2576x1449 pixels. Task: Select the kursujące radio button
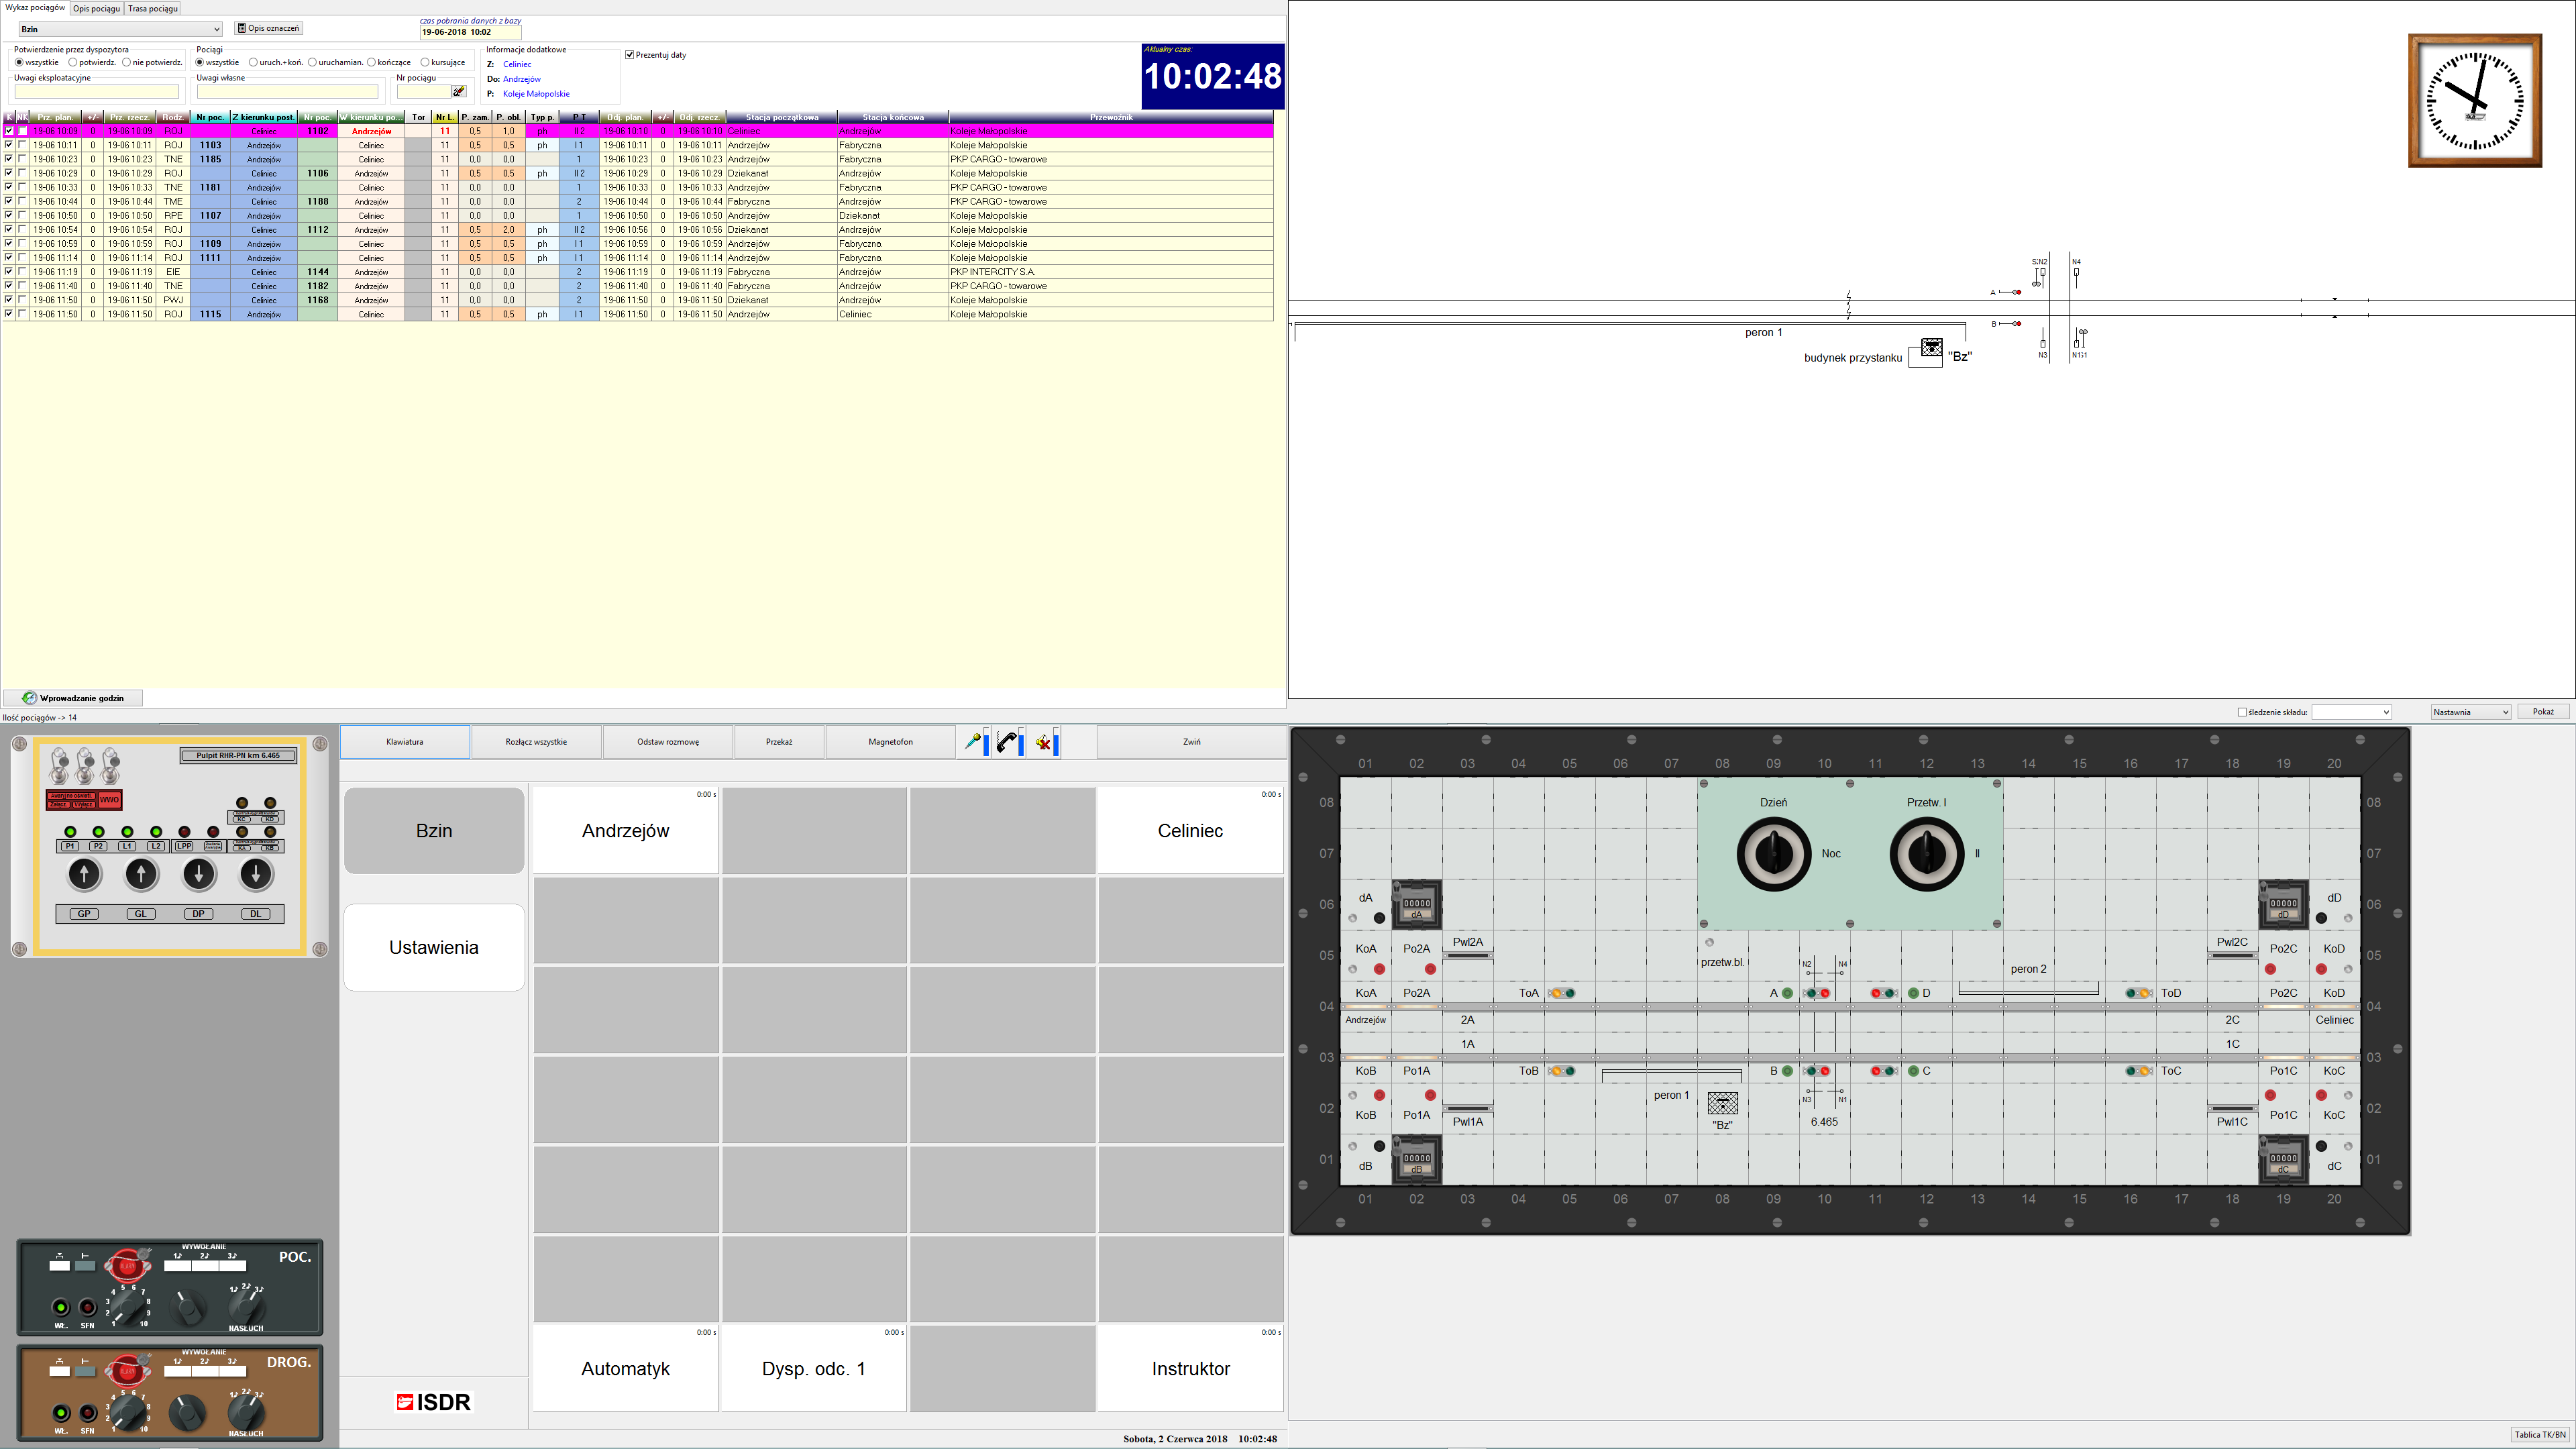tap(425, 62)
